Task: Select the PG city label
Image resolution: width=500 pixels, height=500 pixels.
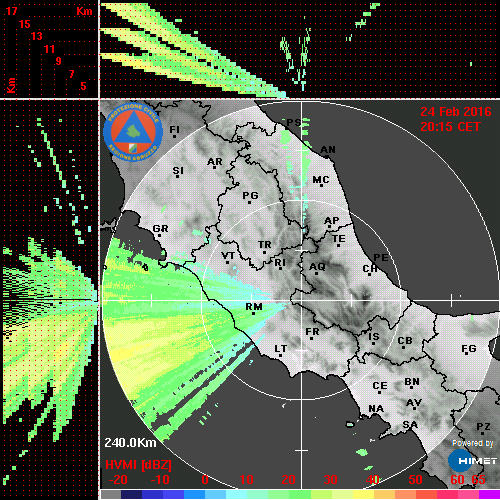Action: click(x=250, y=195)
